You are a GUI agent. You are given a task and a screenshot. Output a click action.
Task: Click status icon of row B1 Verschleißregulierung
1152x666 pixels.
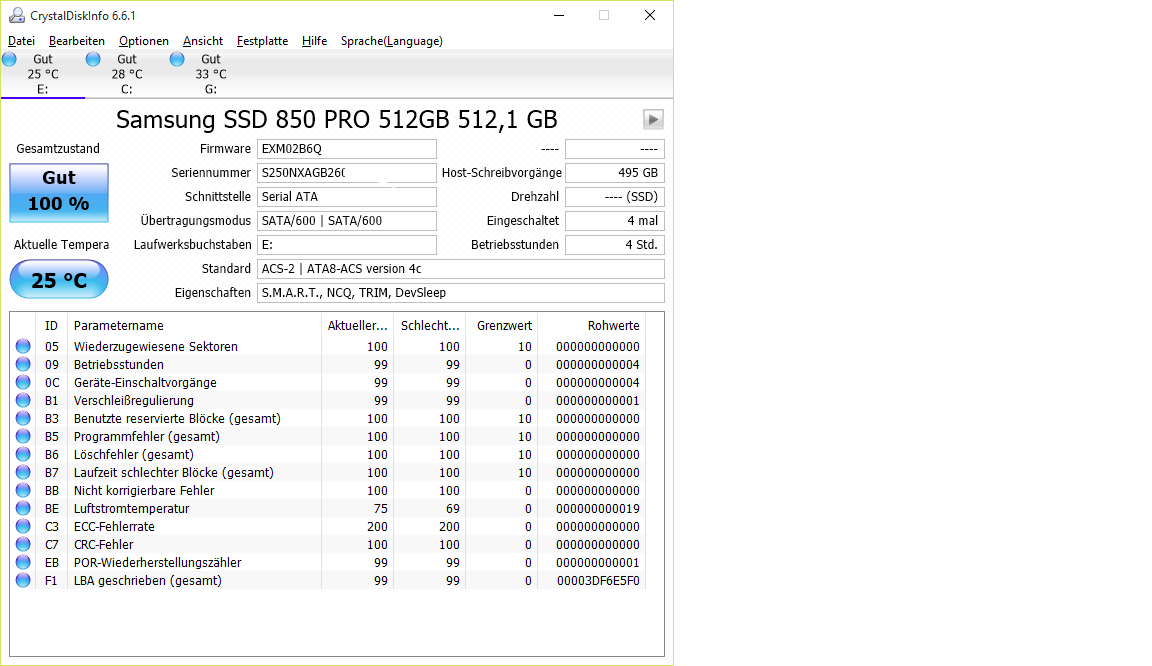(x=24, y=400)
